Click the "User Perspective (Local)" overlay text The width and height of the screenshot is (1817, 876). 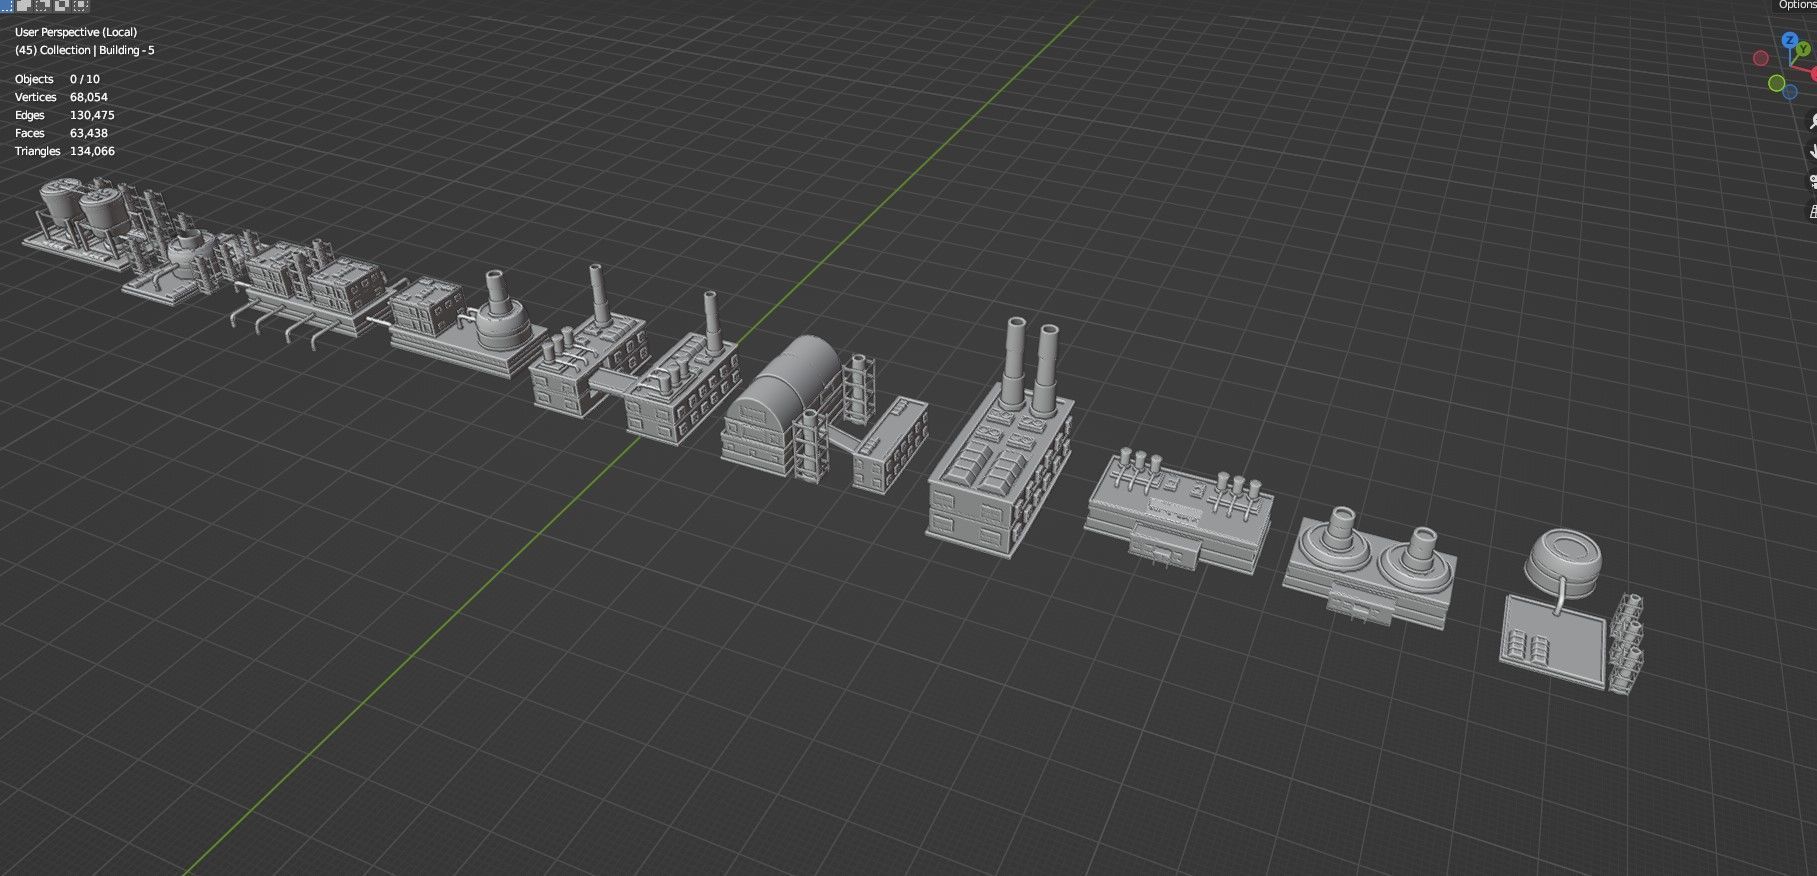pyautogui.click(x=76, y=32)
